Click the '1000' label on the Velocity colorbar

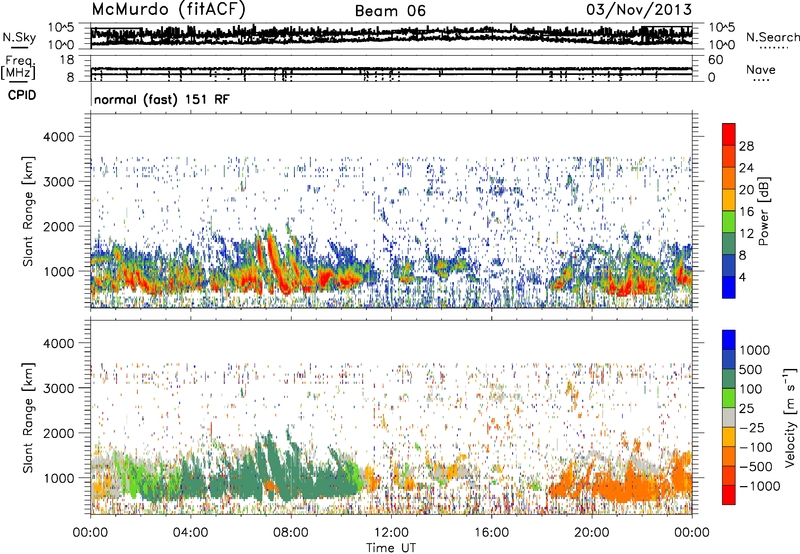(755, 350)
